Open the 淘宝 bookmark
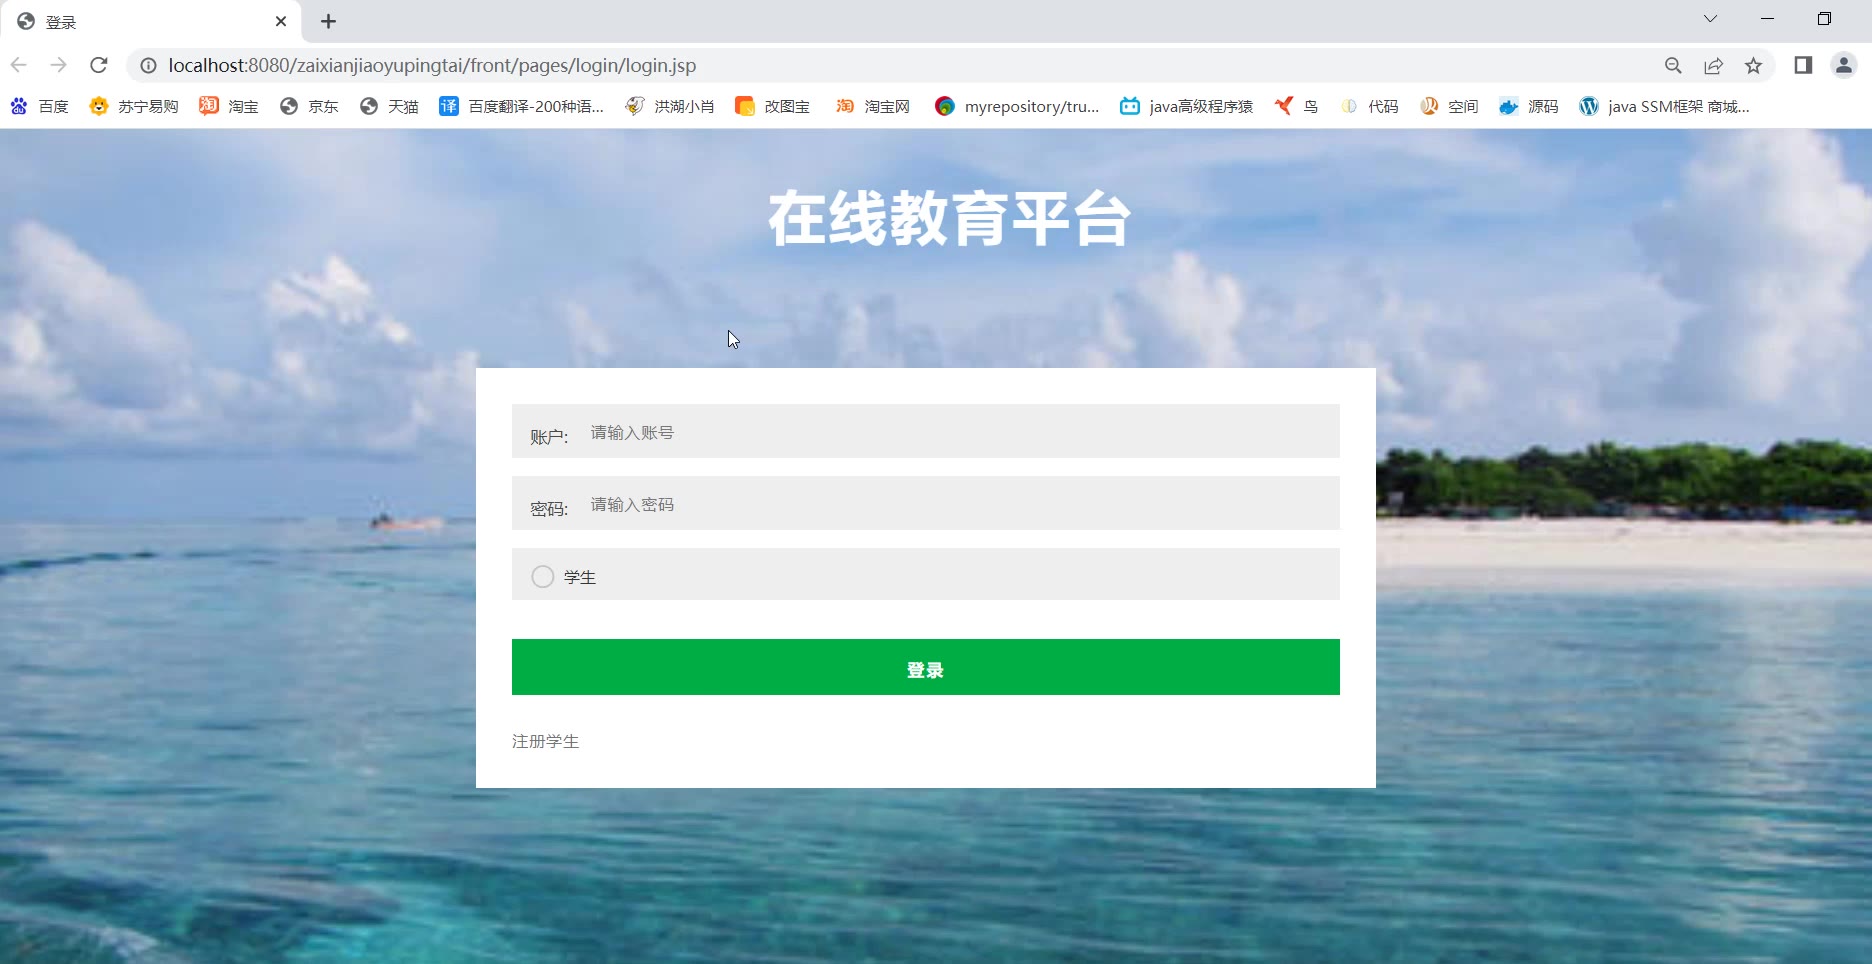 (228, 106)
